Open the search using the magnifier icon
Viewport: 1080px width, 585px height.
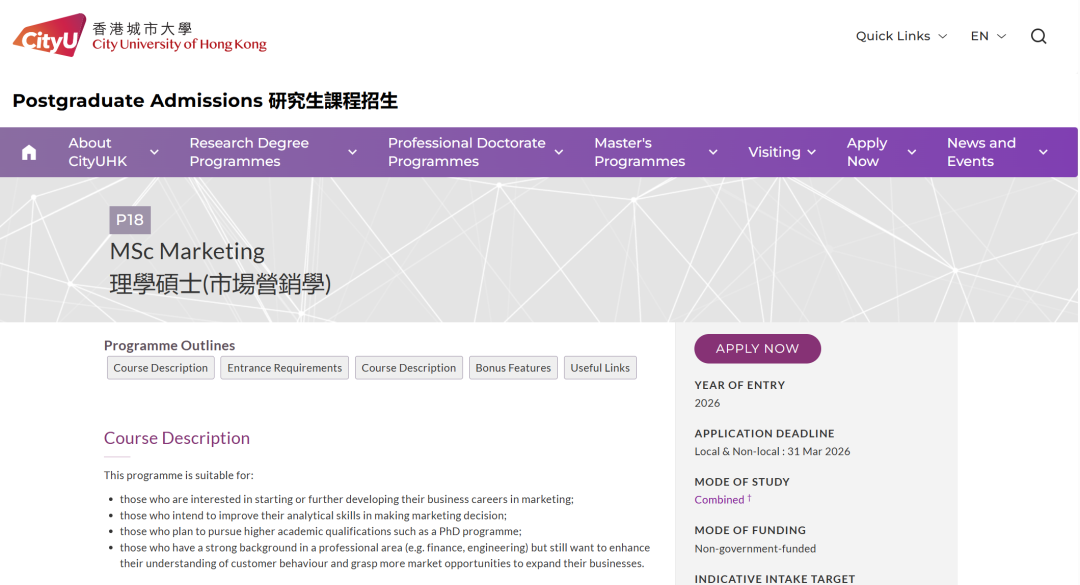tap(1038, 35)
